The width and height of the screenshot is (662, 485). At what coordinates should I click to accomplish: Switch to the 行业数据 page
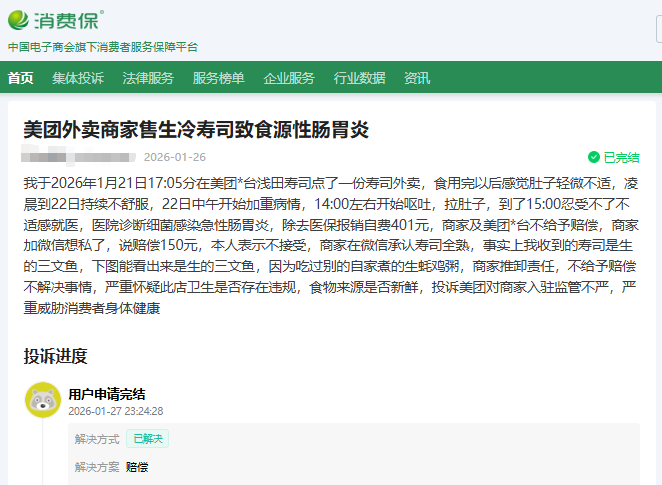click(x=359, y=78)
